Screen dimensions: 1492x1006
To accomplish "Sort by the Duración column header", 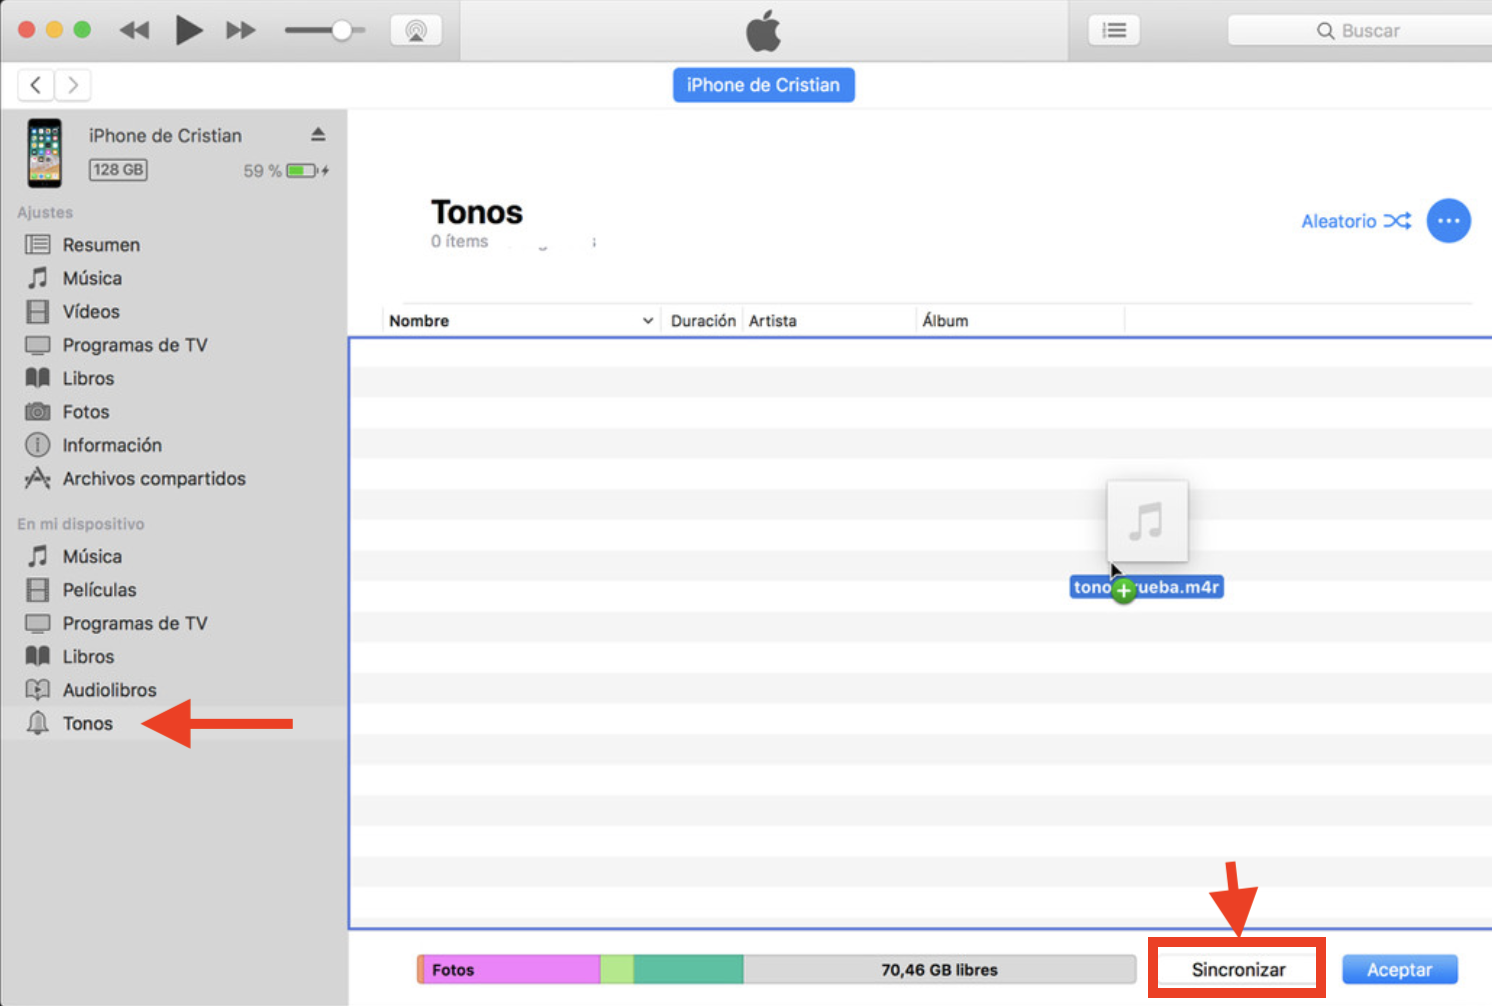I will pyautogui.click(x=703, y=321).
